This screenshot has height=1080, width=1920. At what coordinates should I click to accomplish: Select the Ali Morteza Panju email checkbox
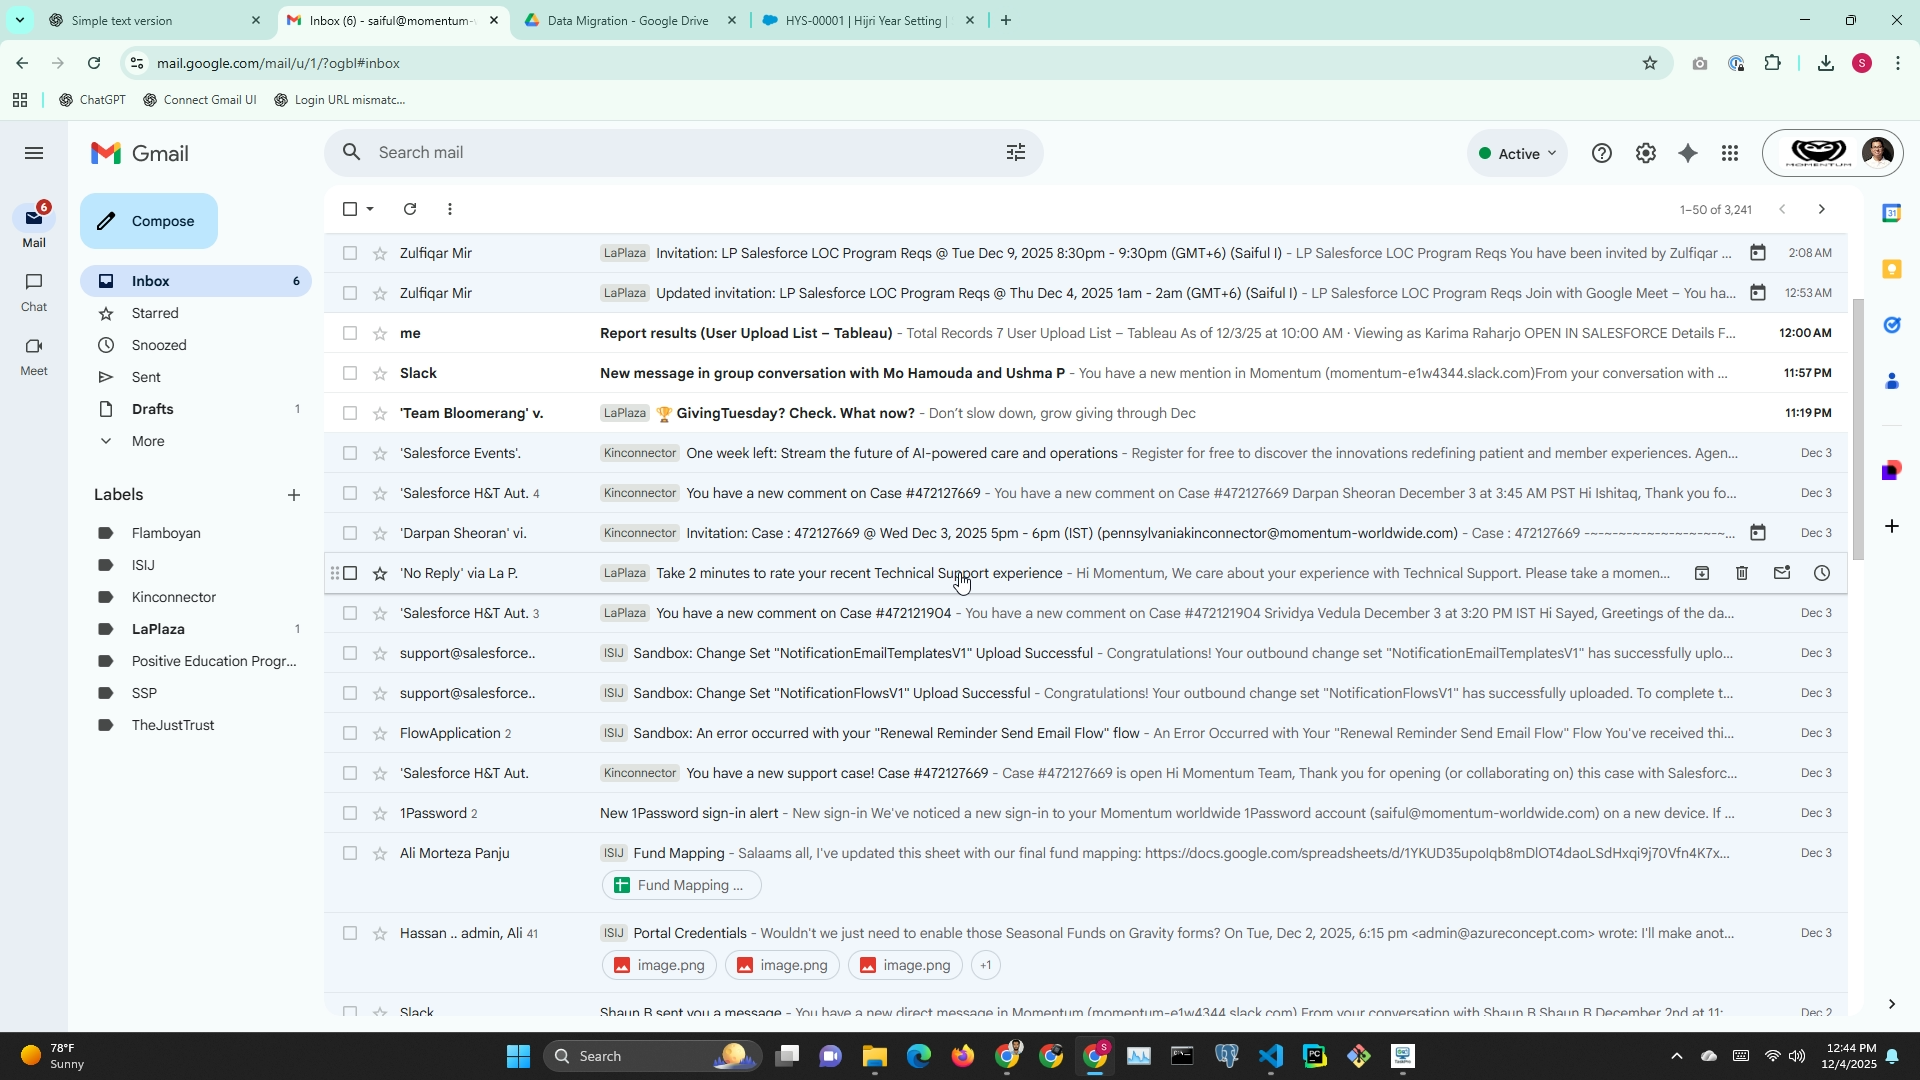pos(350,853)
